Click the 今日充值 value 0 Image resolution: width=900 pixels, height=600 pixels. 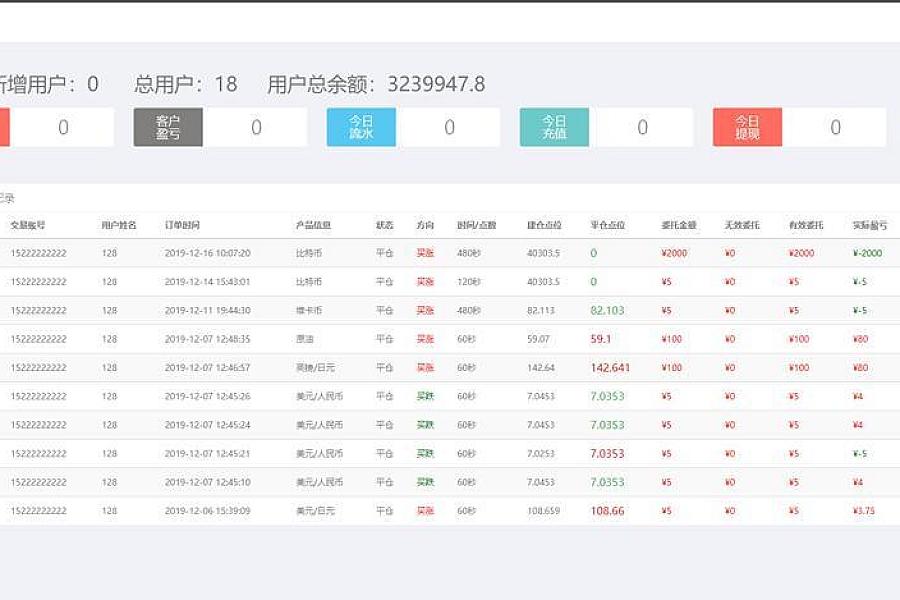coord(642,127)
